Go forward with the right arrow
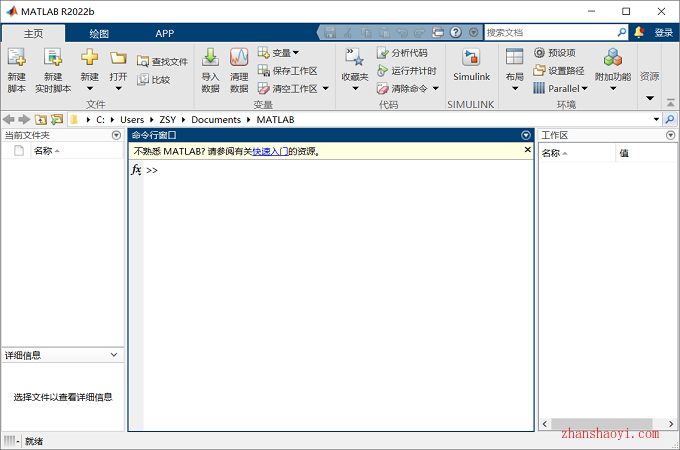This screenshot has width=680, height=450. (24, 119)
